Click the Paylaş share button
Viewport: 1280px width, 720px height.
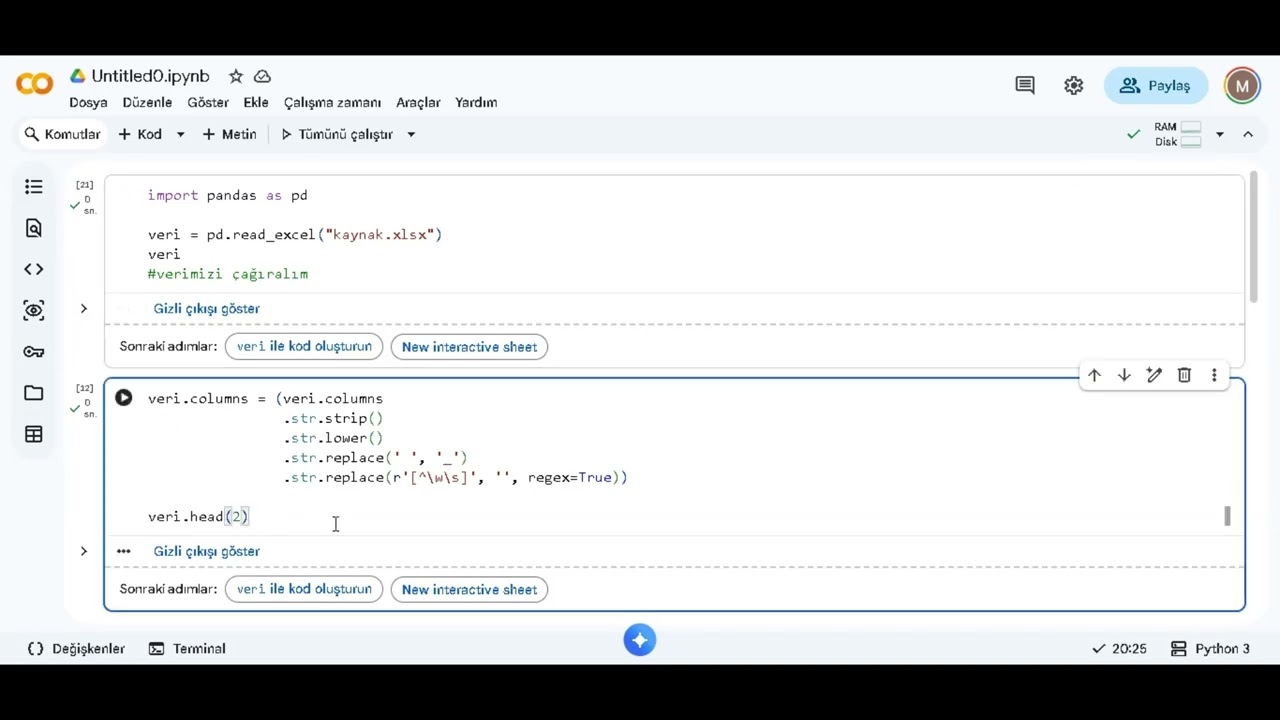coord(1155,86)
